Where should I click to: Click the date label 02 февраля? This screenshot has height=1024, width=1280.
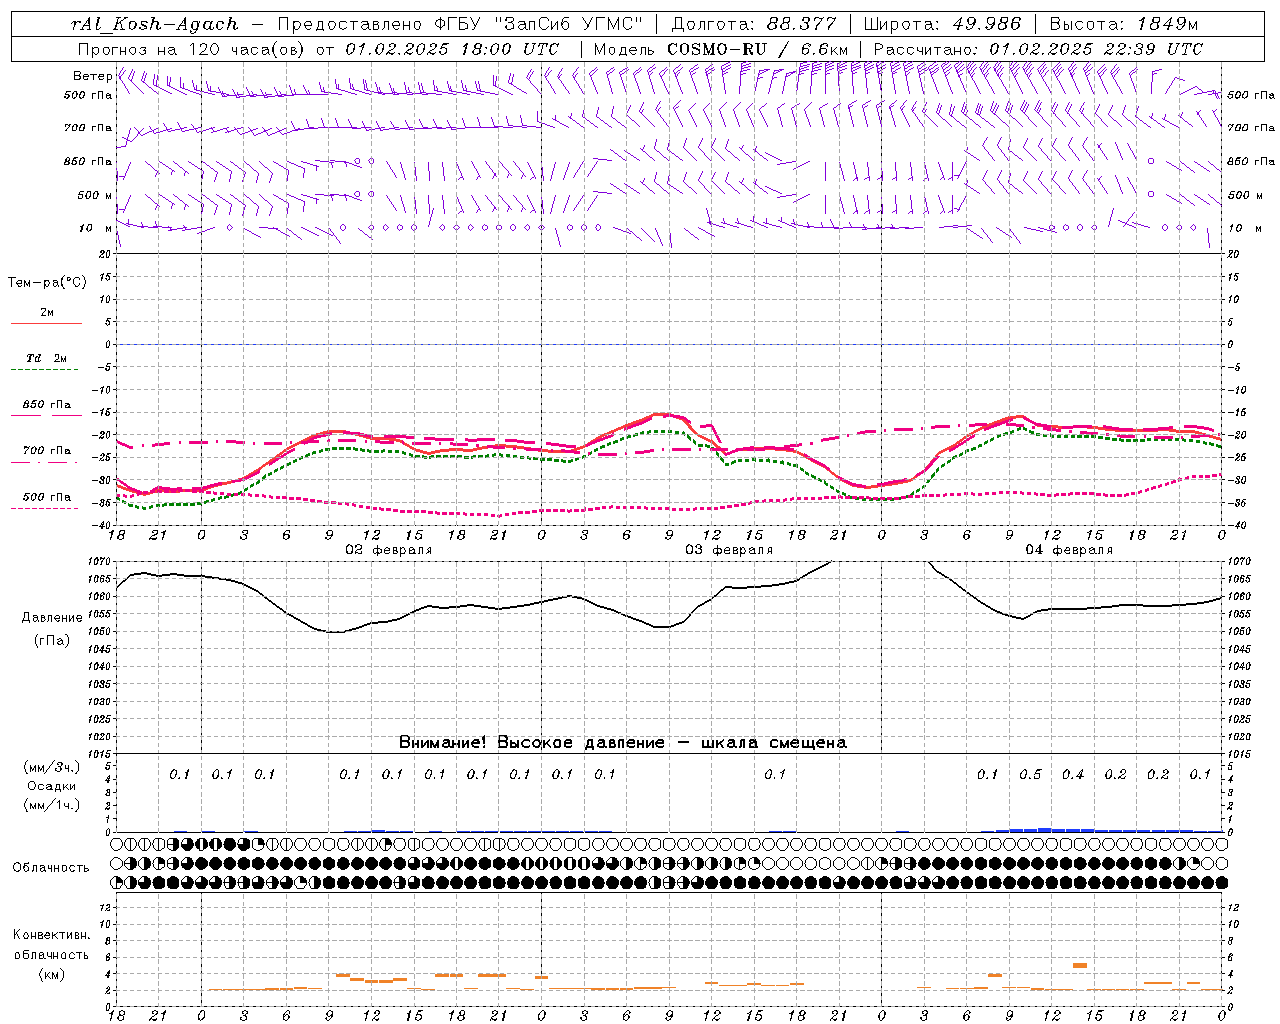[x=389, y=550]
